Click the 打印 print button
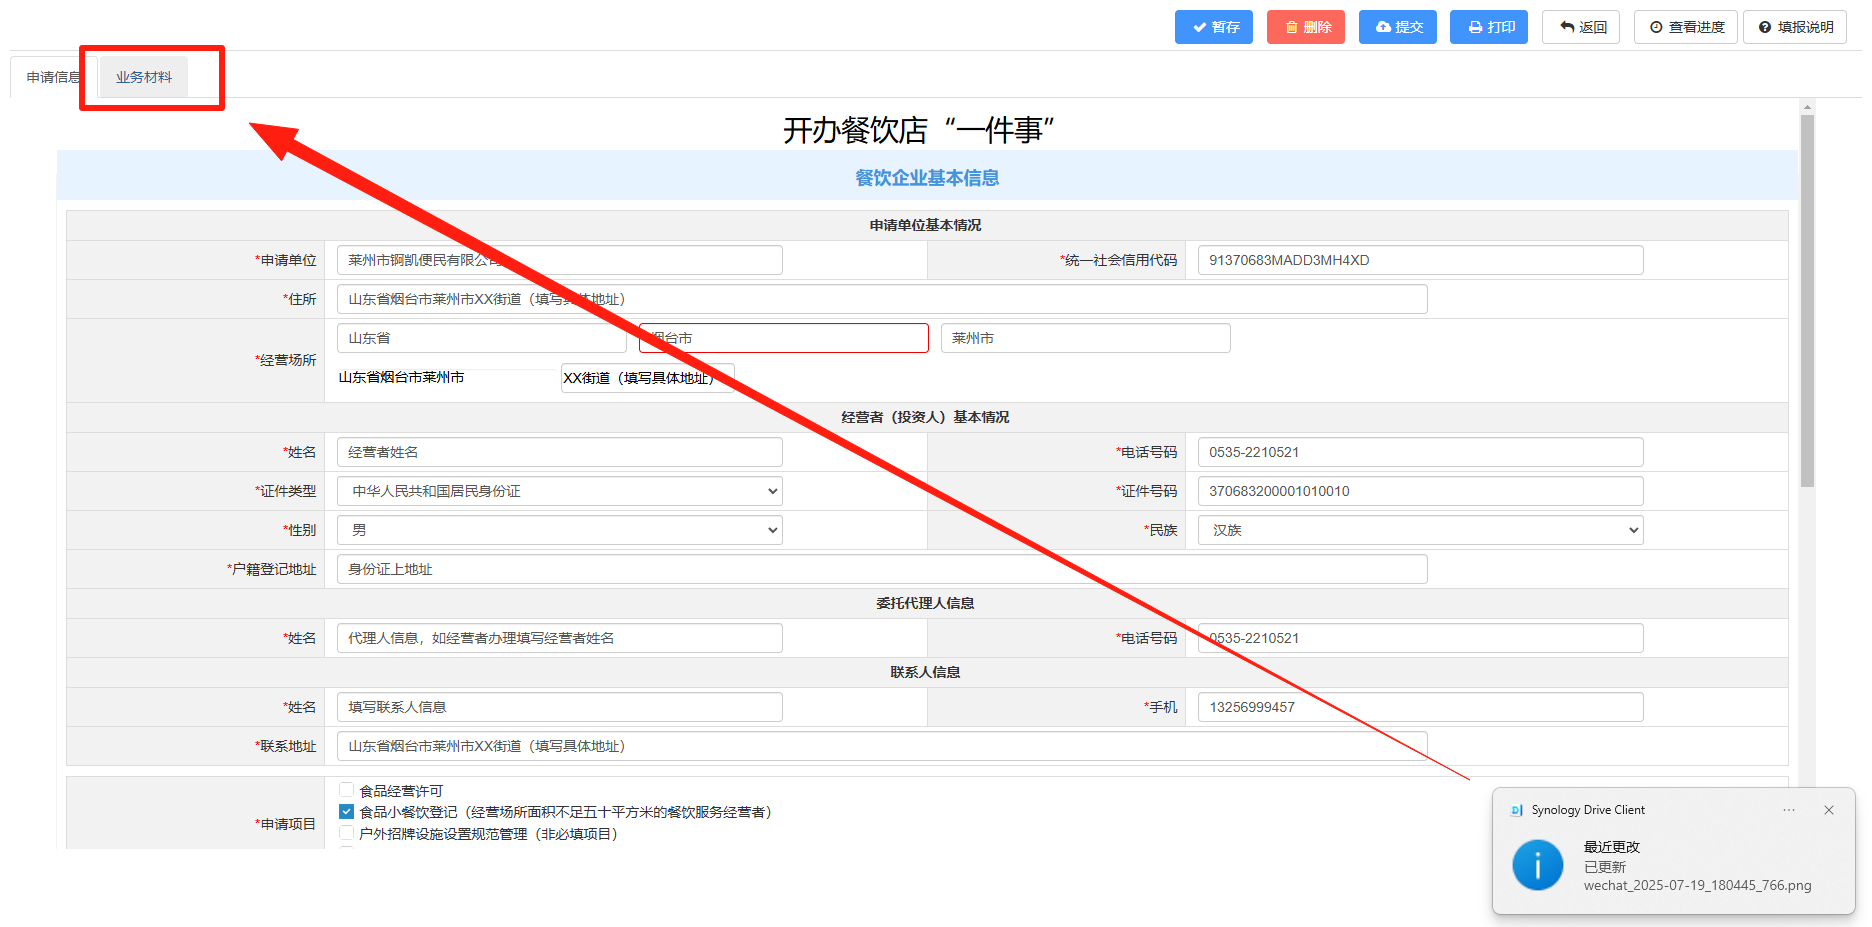This screenshot has width=1872, height=927. 1488,27
